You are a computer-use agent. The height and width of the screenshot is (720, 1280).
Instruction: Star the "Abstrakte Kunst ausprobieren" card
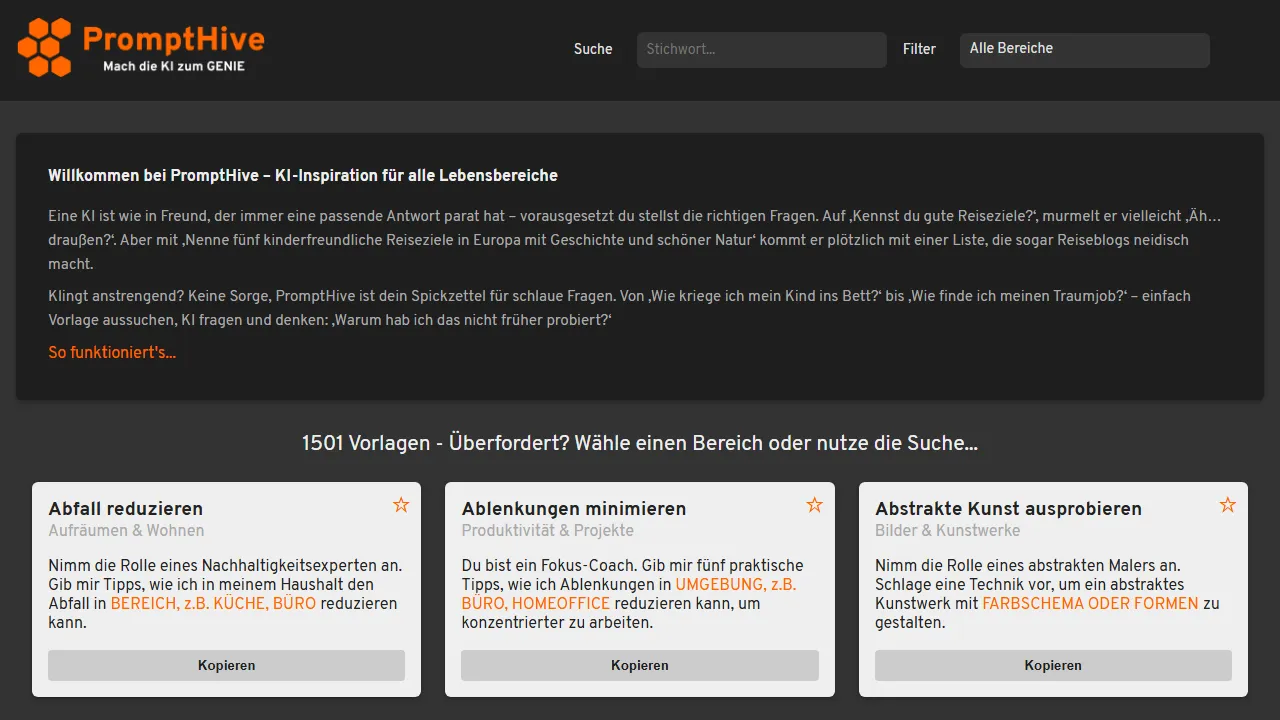tap(1227, 505)
